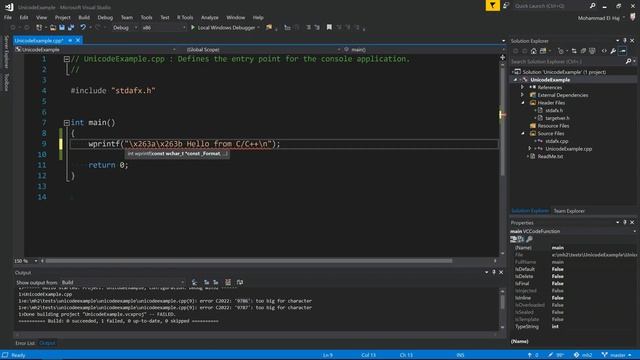
Task: Switch to the Error List tab
Action: pos(24,343)
